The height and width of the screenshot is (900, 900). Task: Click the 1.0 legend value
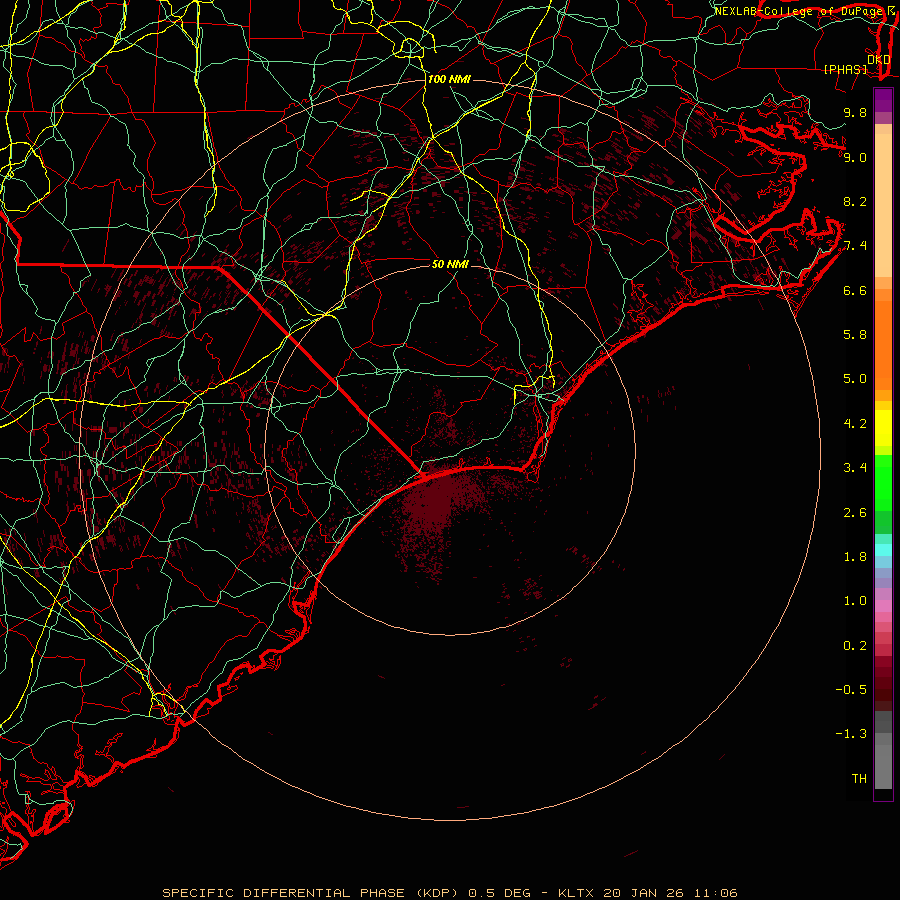click(x=855, y=601)
